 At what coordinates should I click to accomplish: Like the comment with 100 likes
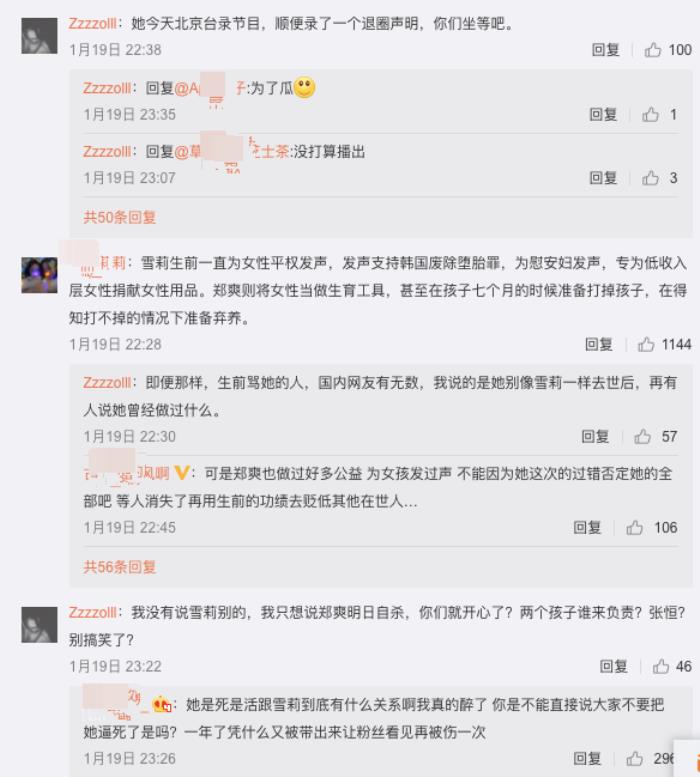click(652, 50)
